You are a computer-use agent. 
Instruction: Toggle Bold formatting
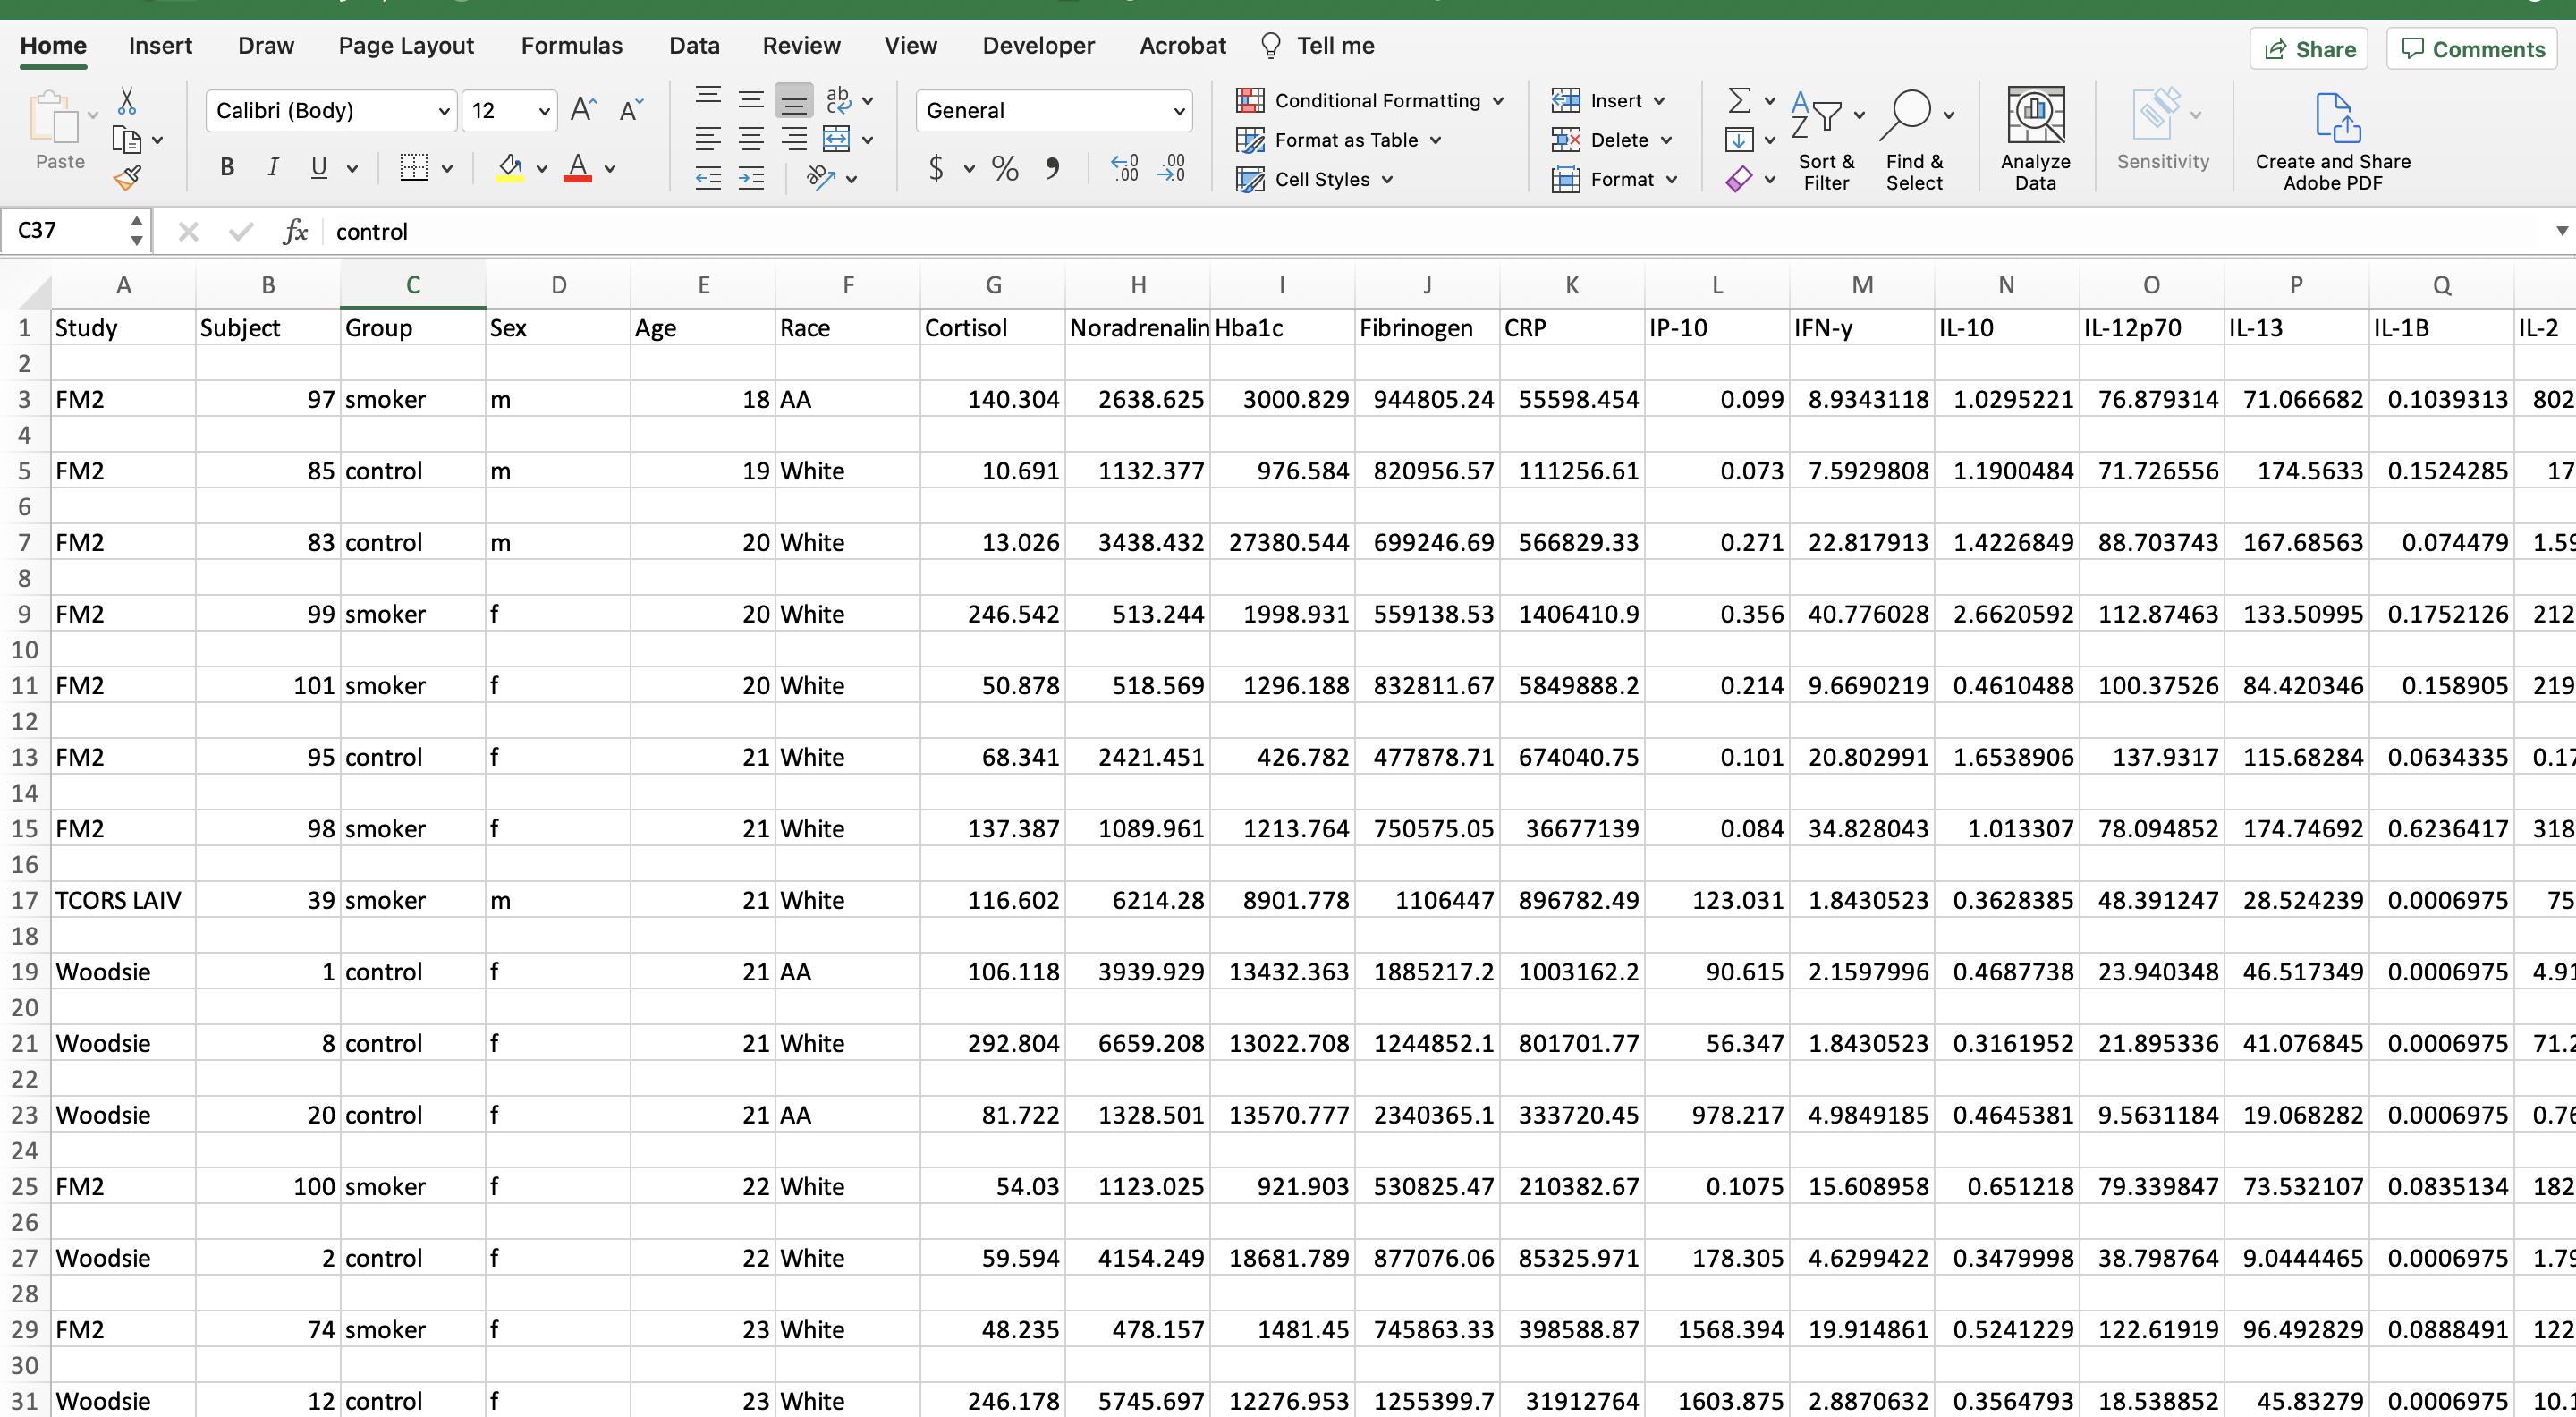coord(227,168)
